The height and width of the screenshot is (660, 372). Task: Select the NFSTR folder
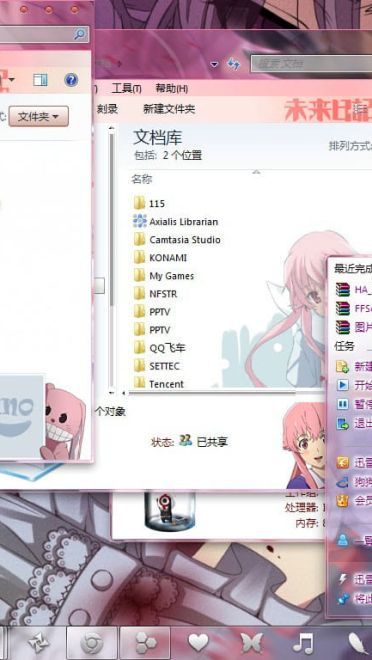155,294
